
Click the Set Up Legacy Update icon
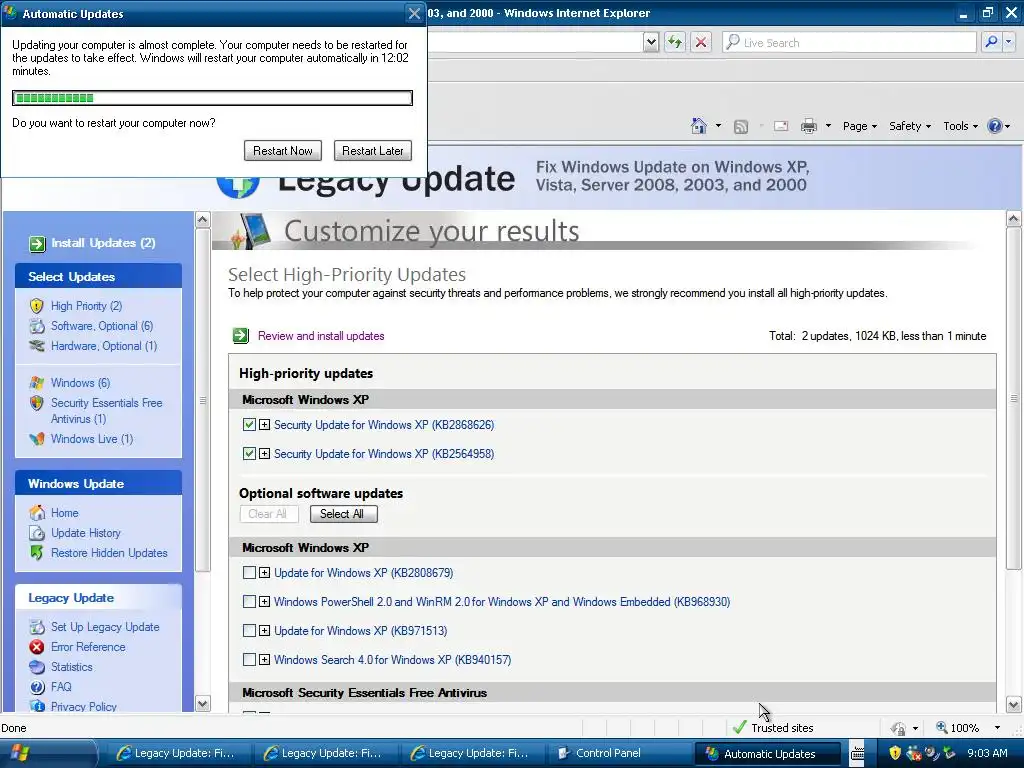tap(37, 627)
